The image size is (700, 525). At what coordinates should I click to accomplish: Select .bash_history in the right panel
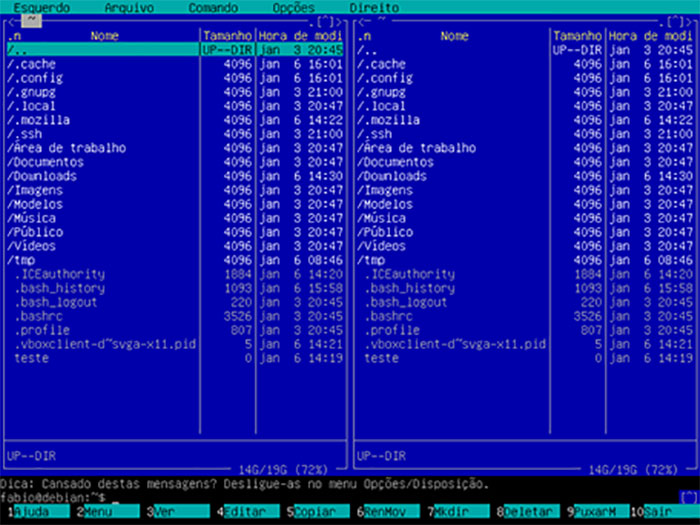click(525, 288)
